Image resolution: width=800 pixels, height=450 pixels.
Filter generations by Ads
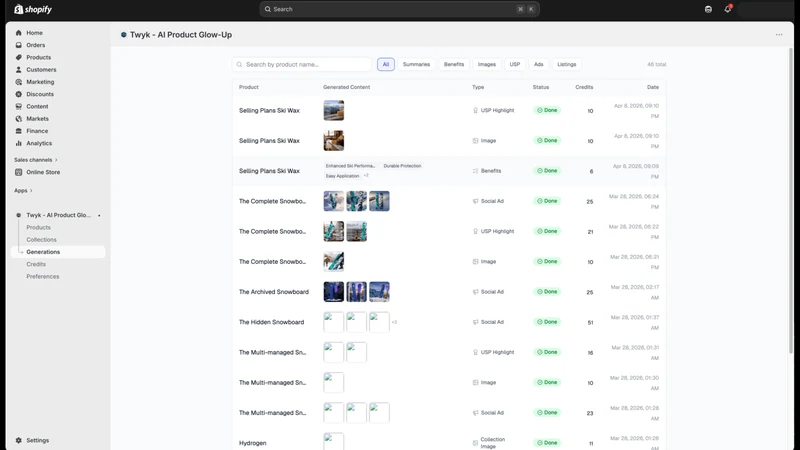click(539, 64)
